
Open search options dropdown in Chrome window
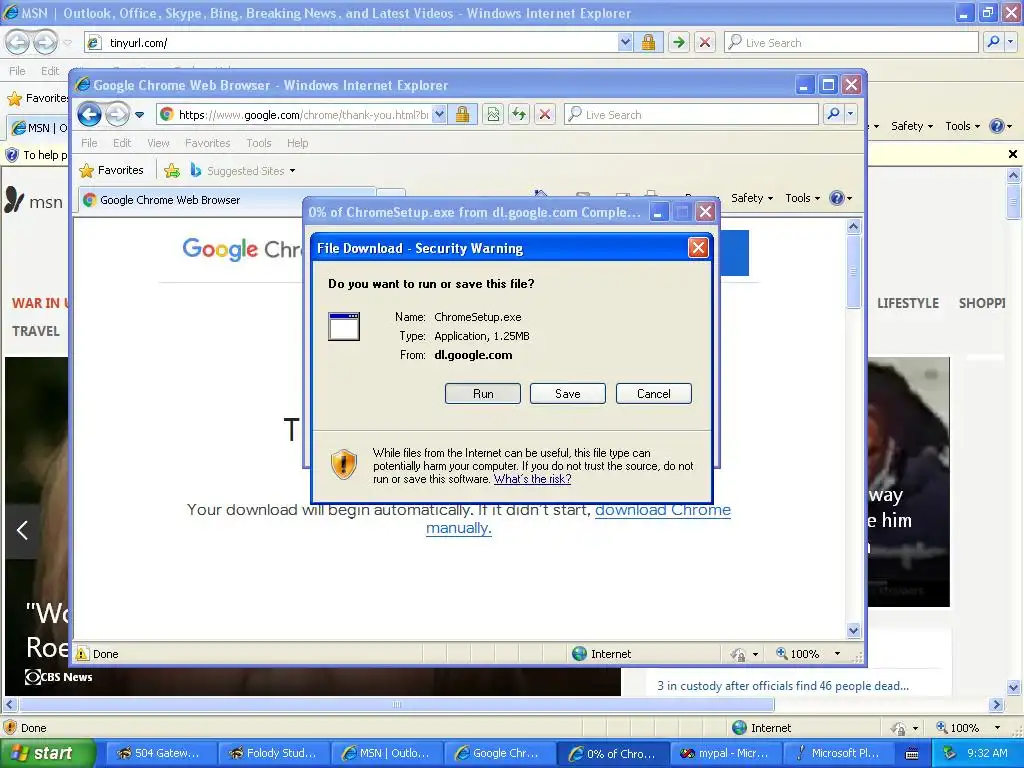tap(850, 115)
